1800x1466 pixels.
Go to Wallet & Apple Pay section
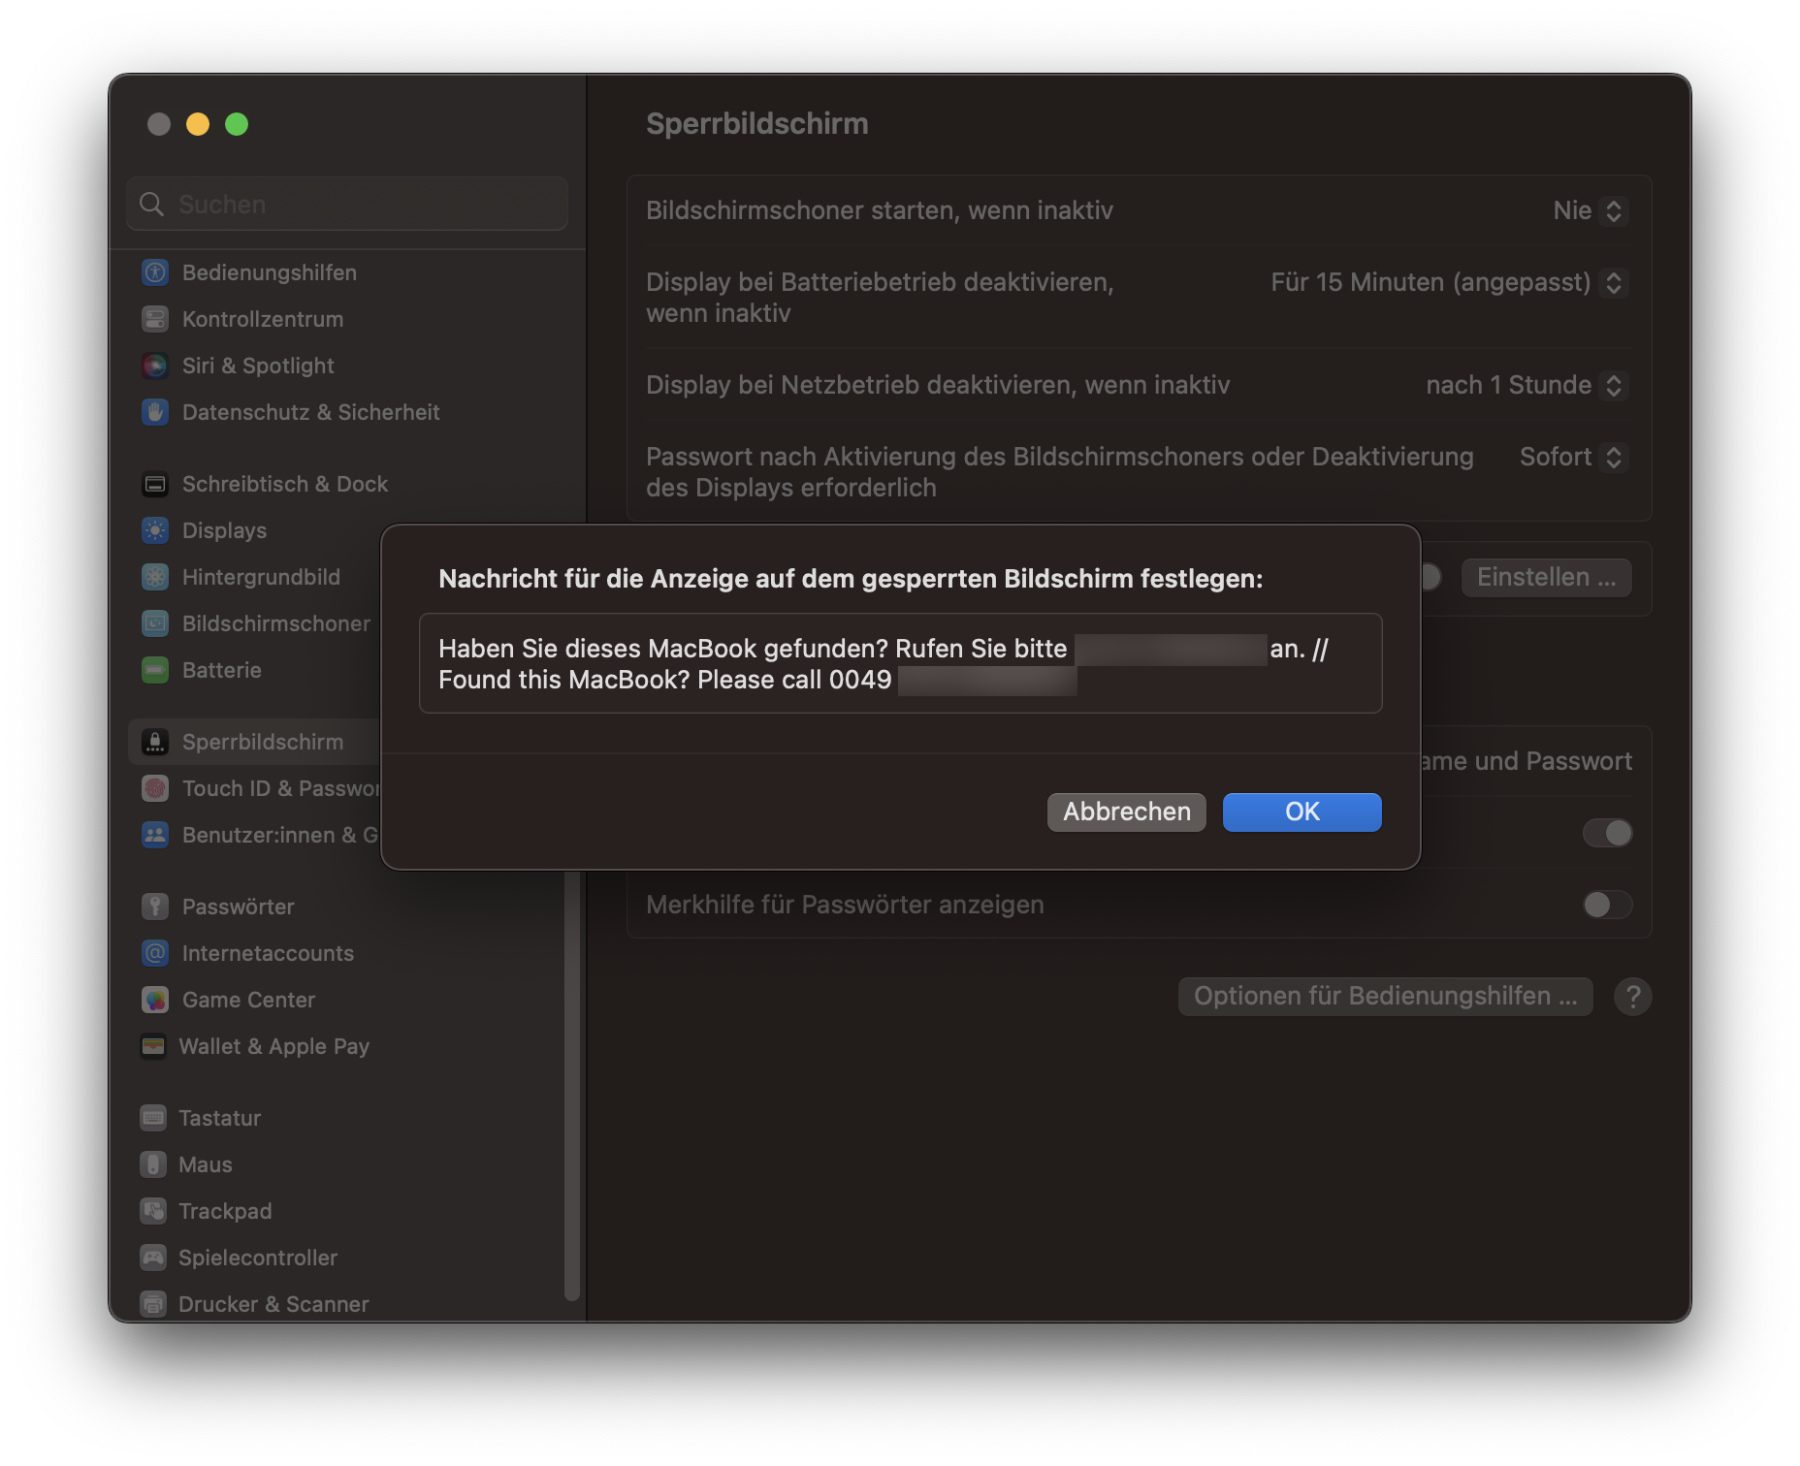pos(273,1046)
